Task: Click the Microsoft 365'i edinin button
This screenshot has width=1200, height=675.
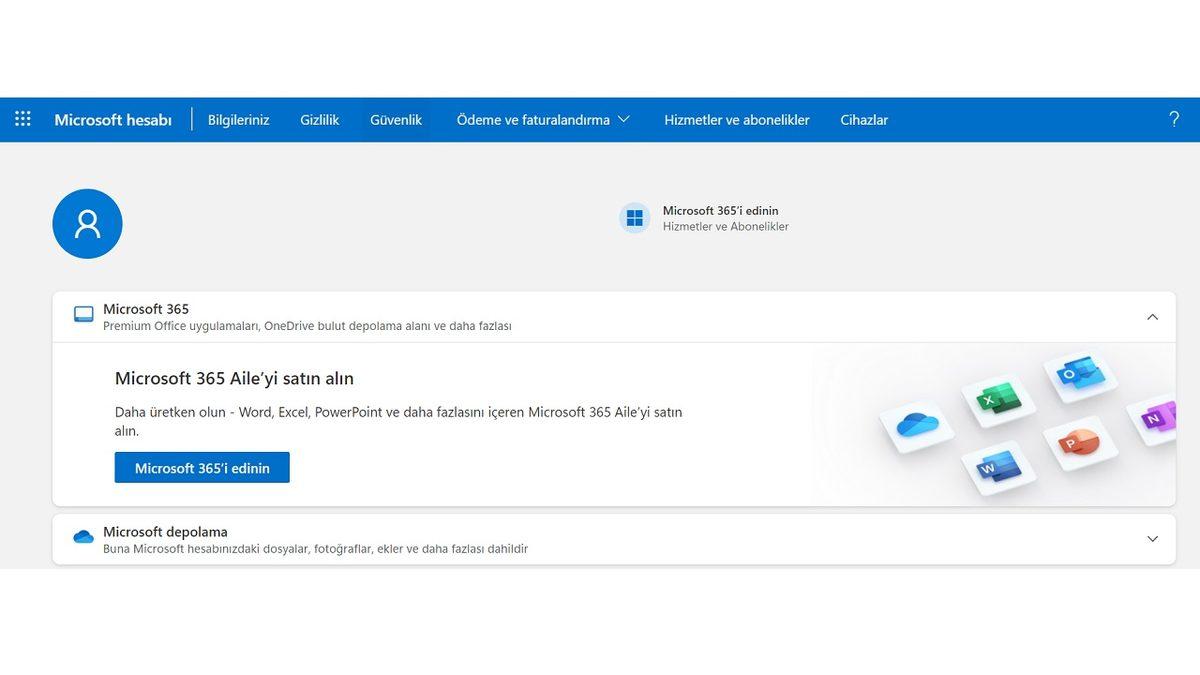Action: click(201, 467)
